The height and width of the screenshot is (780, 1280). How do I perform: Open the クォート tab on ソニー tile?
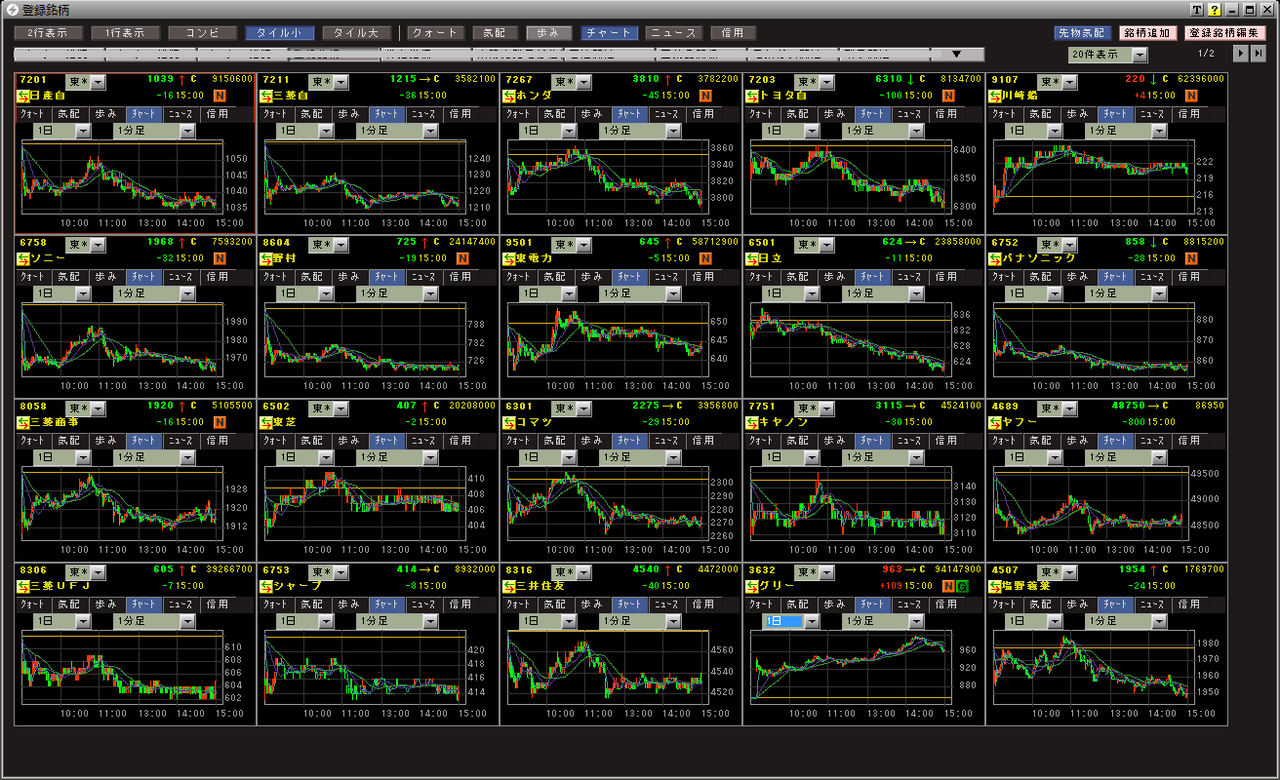(x=34, y=277)
